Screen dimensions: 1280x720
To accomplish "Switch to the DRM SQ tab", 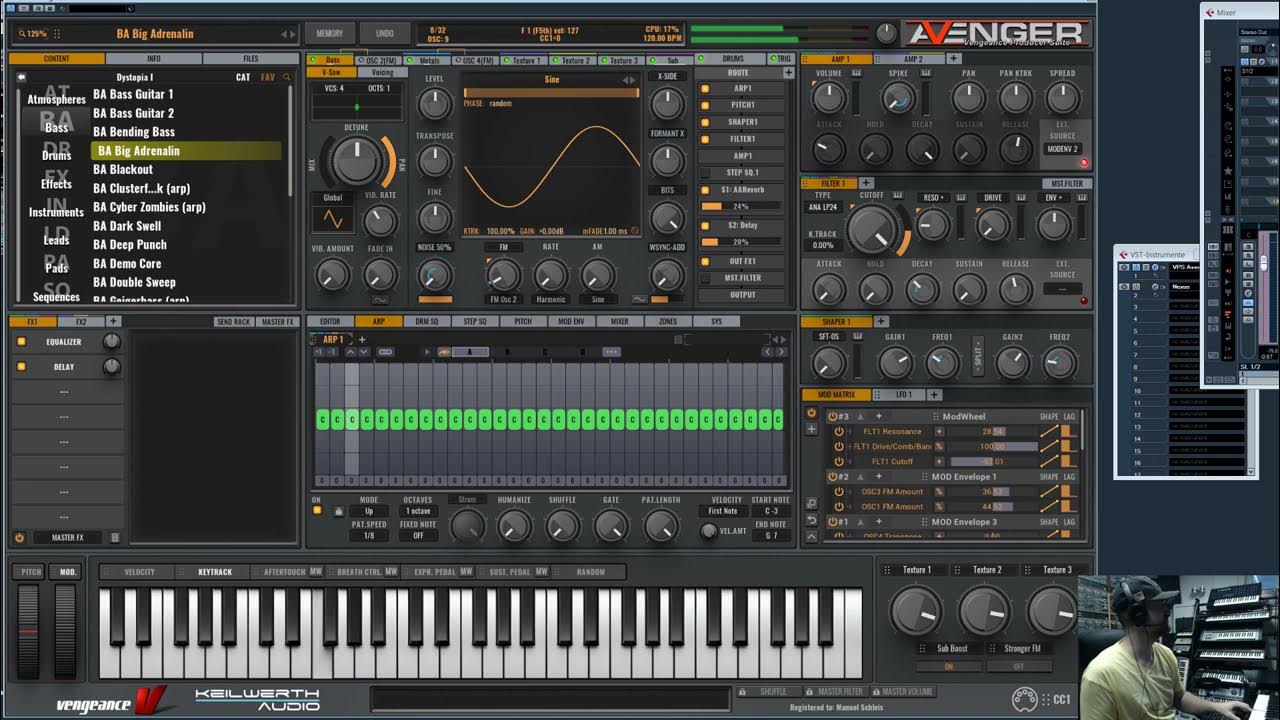I will (427, 322).
